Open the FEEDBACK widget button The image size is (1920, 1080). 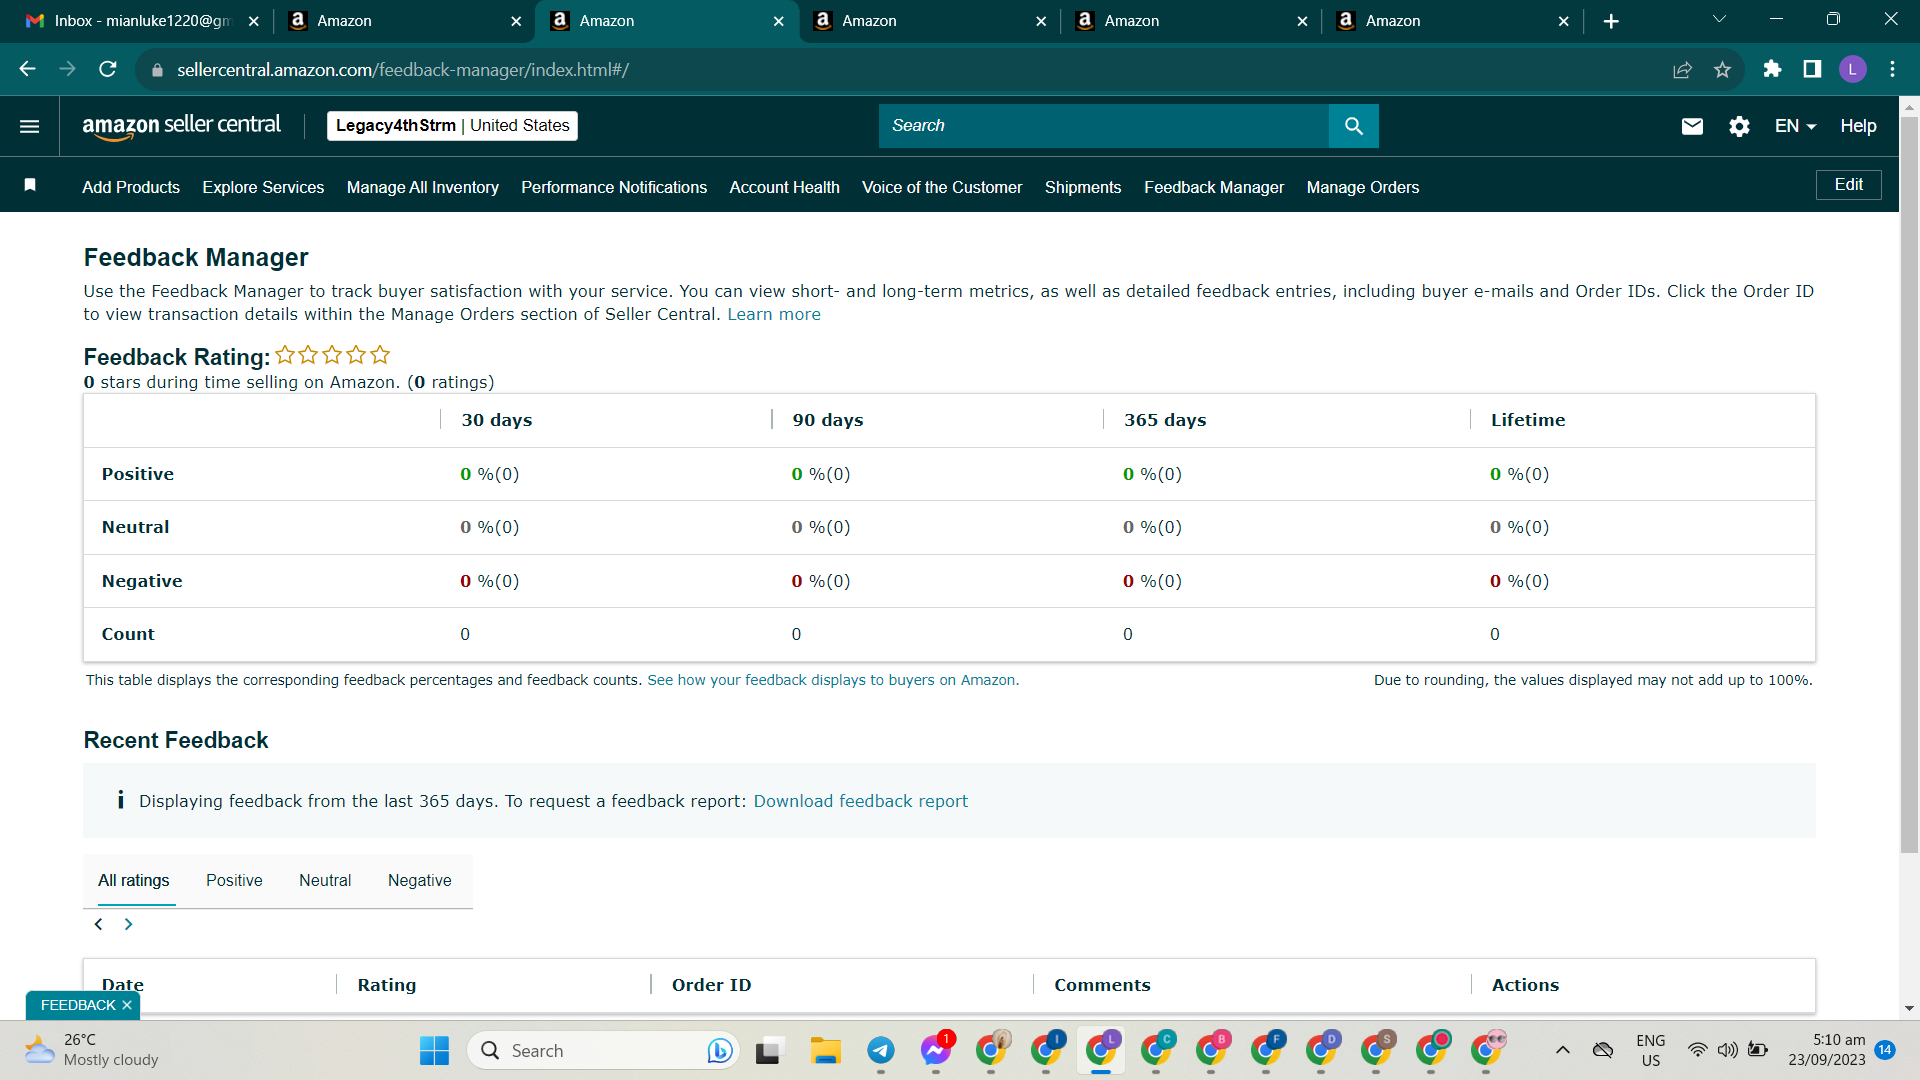78,1005
